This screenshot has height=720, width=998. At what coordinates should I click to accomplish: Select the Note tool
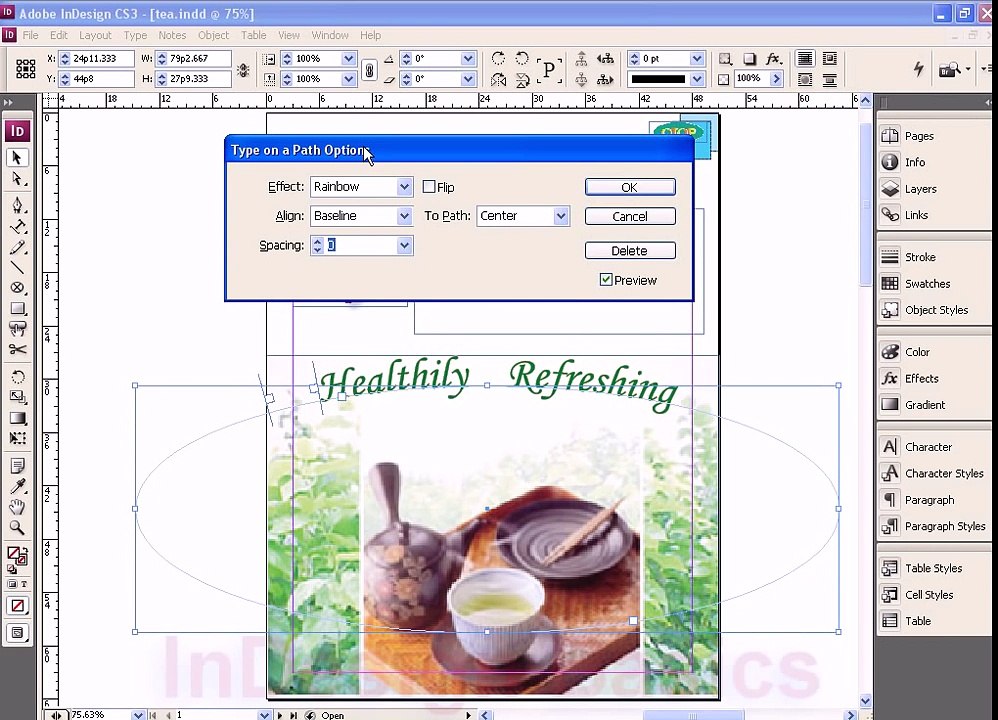point(17,466)
